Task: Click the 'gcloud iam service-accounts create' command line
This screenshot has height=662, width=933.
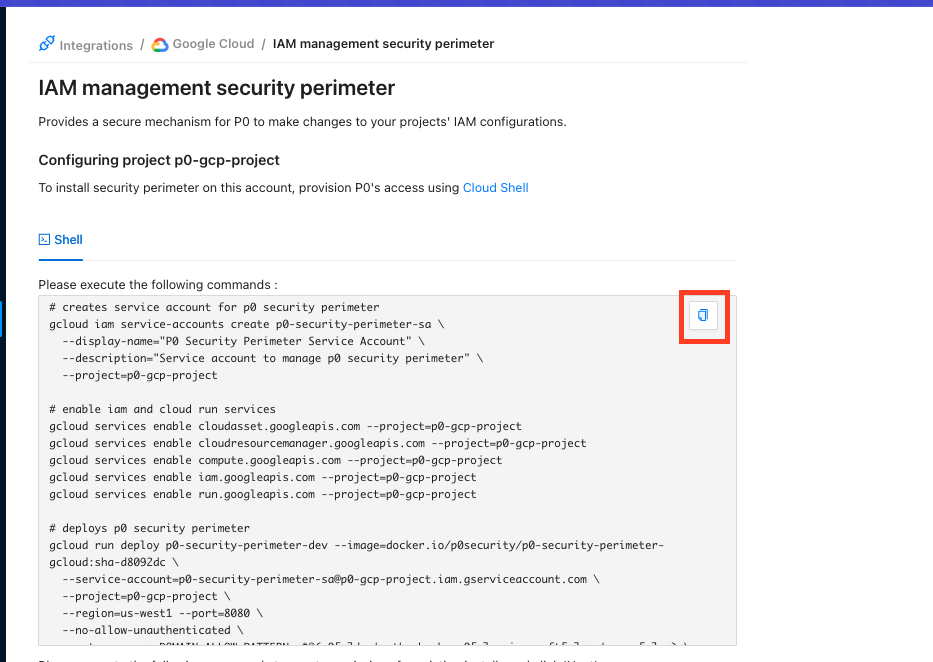Action: [246, 324]
